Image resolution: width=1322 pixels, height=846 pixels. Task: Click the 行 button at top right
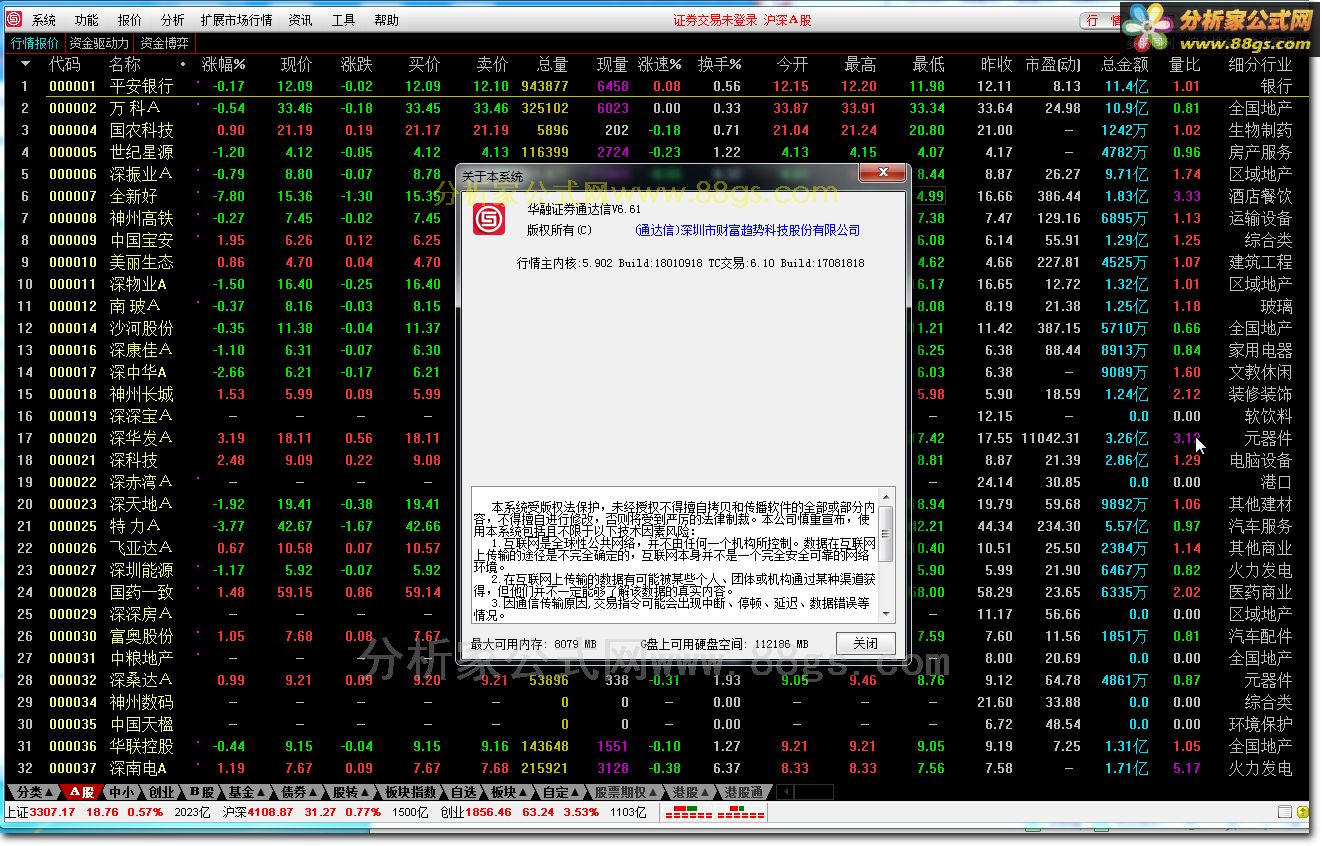click(1098, 20)
